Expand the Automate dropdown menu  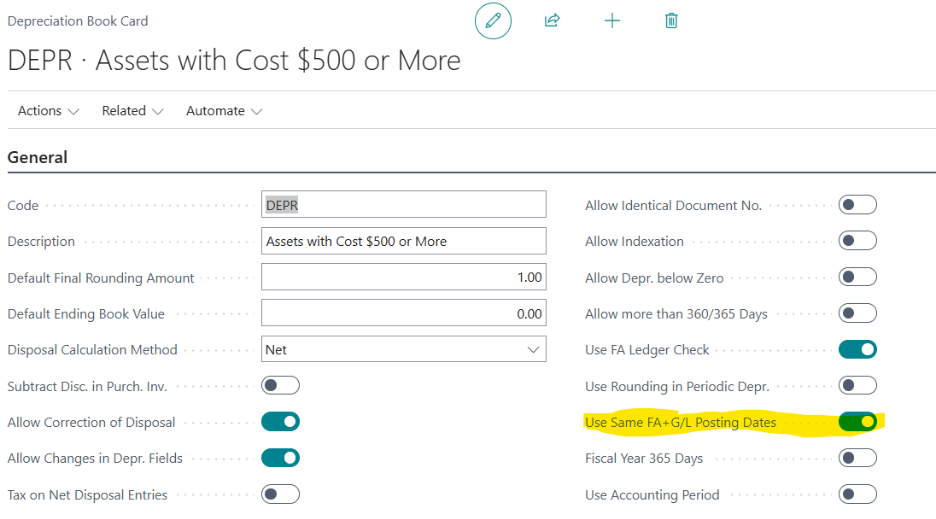tap(224, 111)
